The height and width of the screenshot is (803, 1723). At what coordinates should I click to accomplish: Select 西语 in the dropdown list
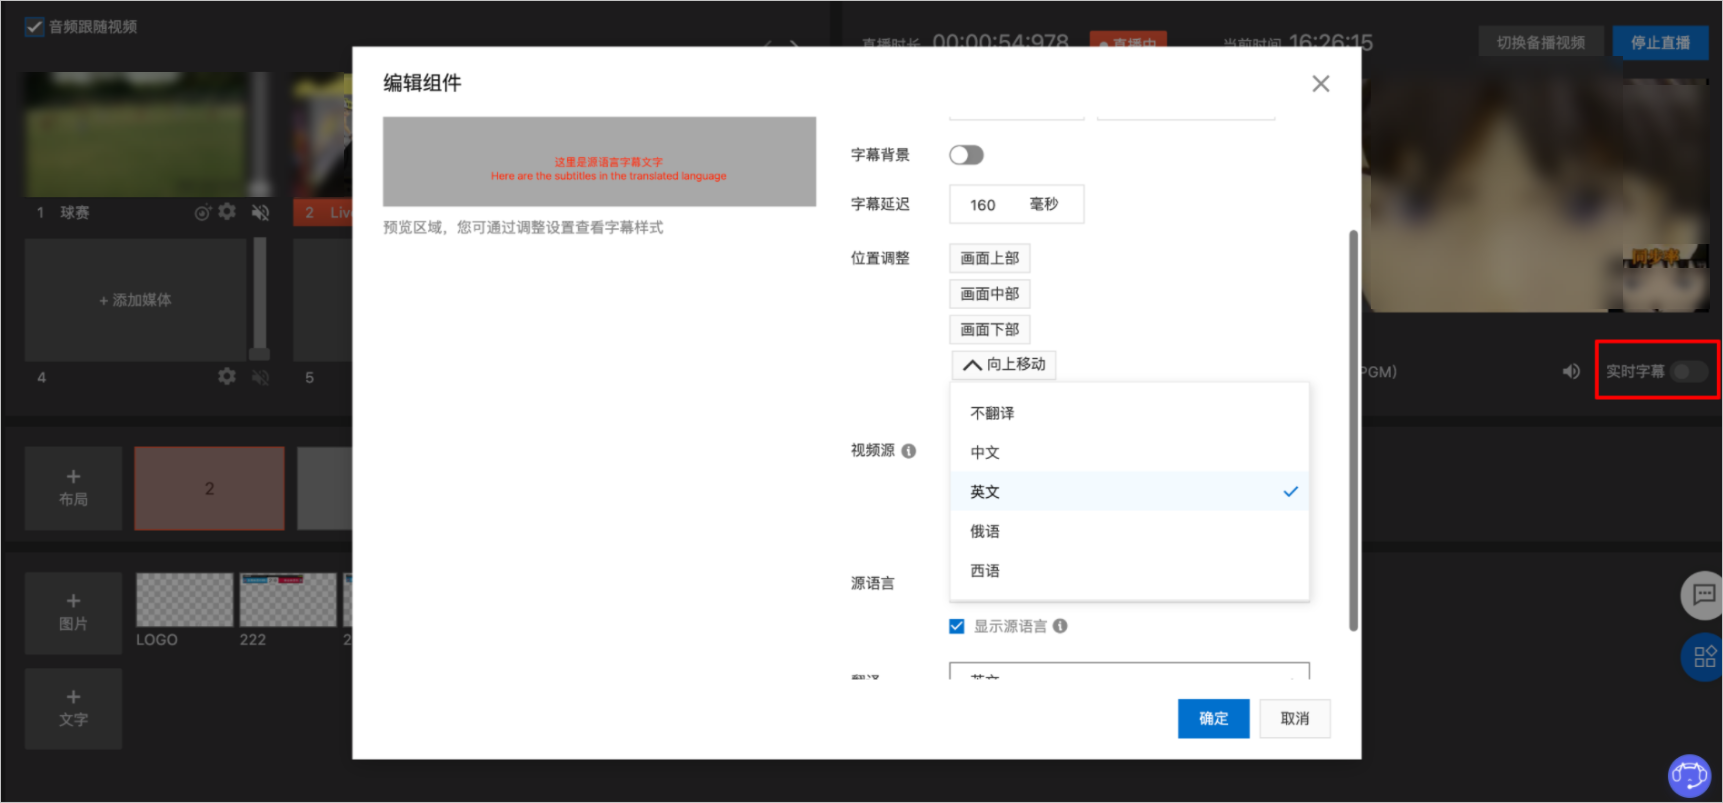tap(1129, 570)
